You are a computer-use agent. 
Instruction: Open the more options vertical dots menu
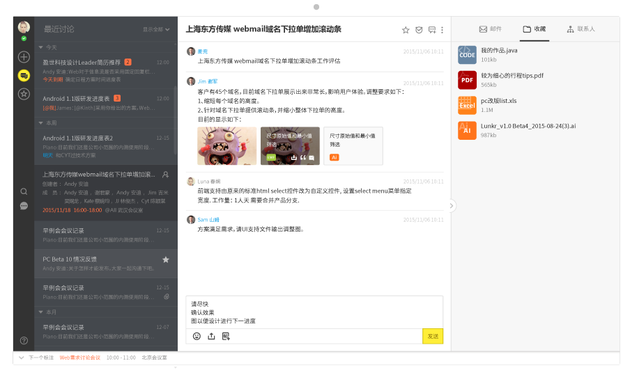(442, 30)
